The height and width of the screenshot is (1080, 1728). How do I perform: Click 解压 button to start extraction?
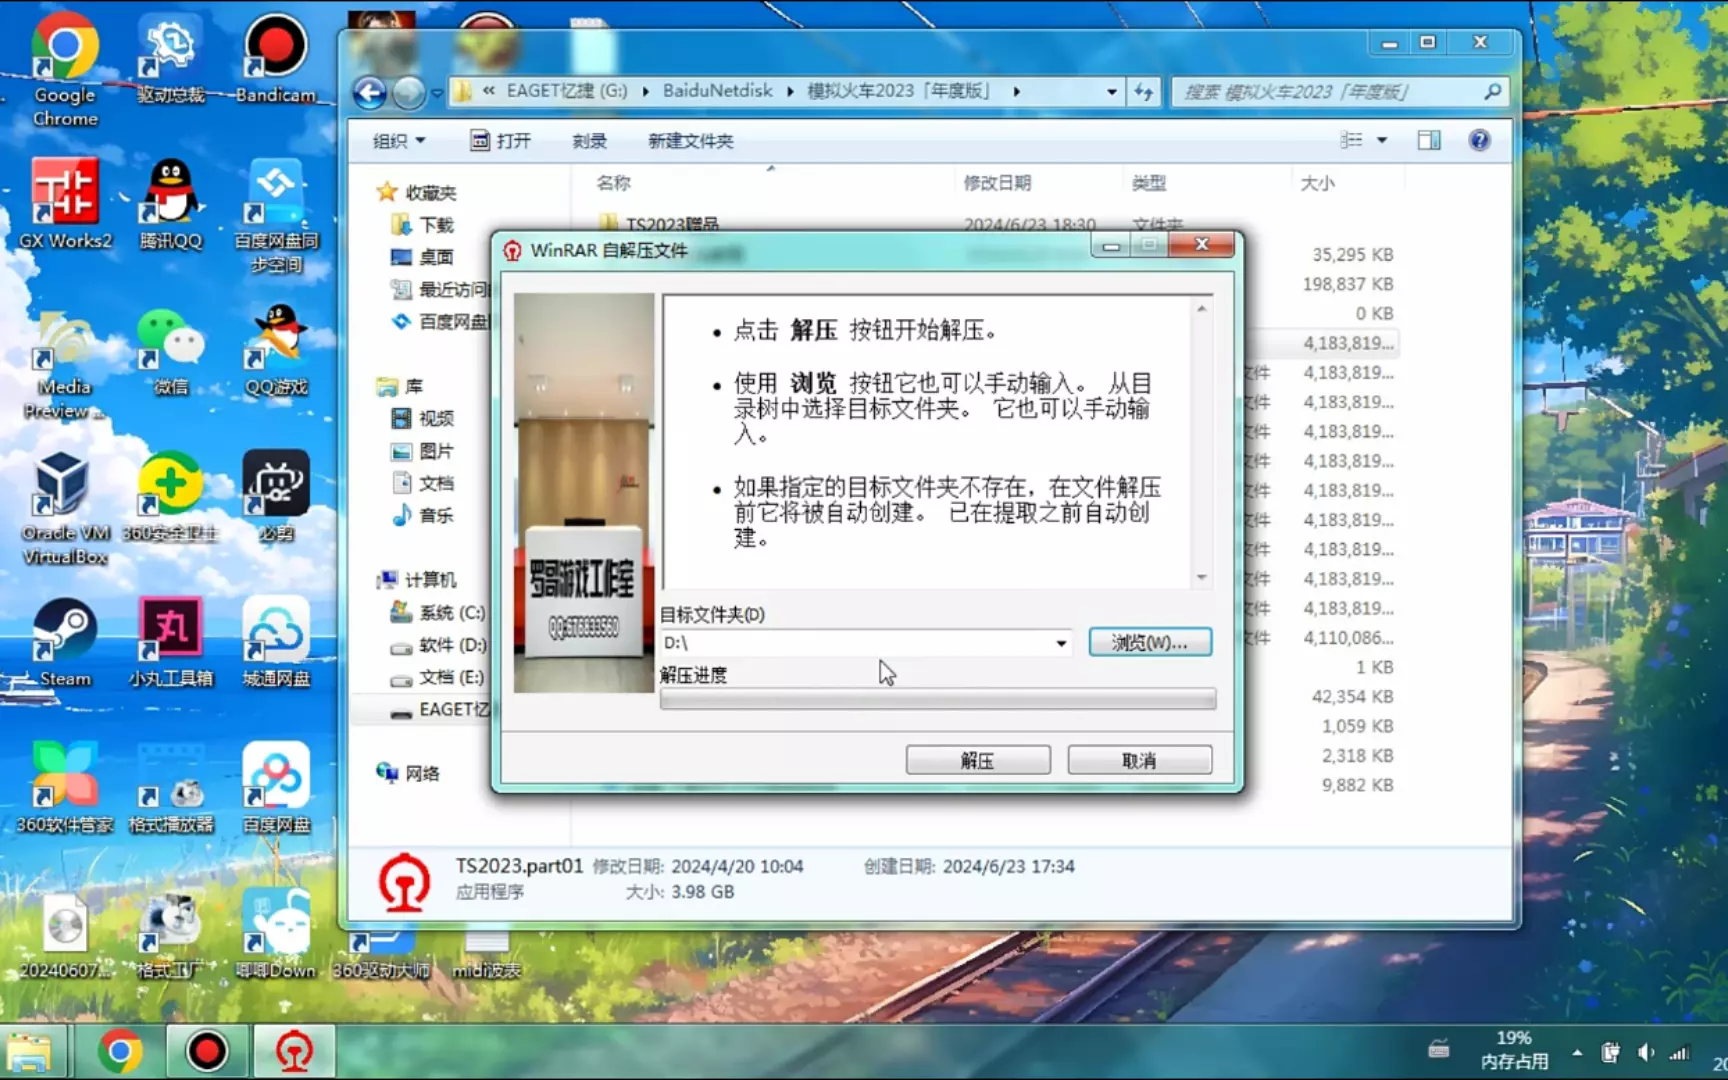(x=978, y=760)
